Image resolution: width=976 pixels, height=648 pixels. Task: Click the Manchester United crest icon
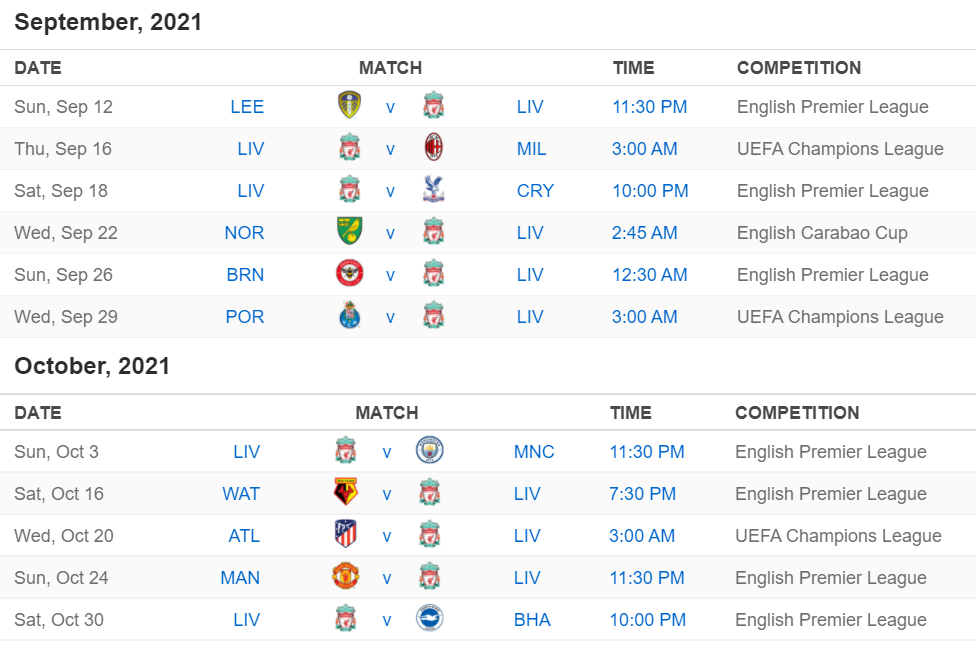click(x=345, y=576)
